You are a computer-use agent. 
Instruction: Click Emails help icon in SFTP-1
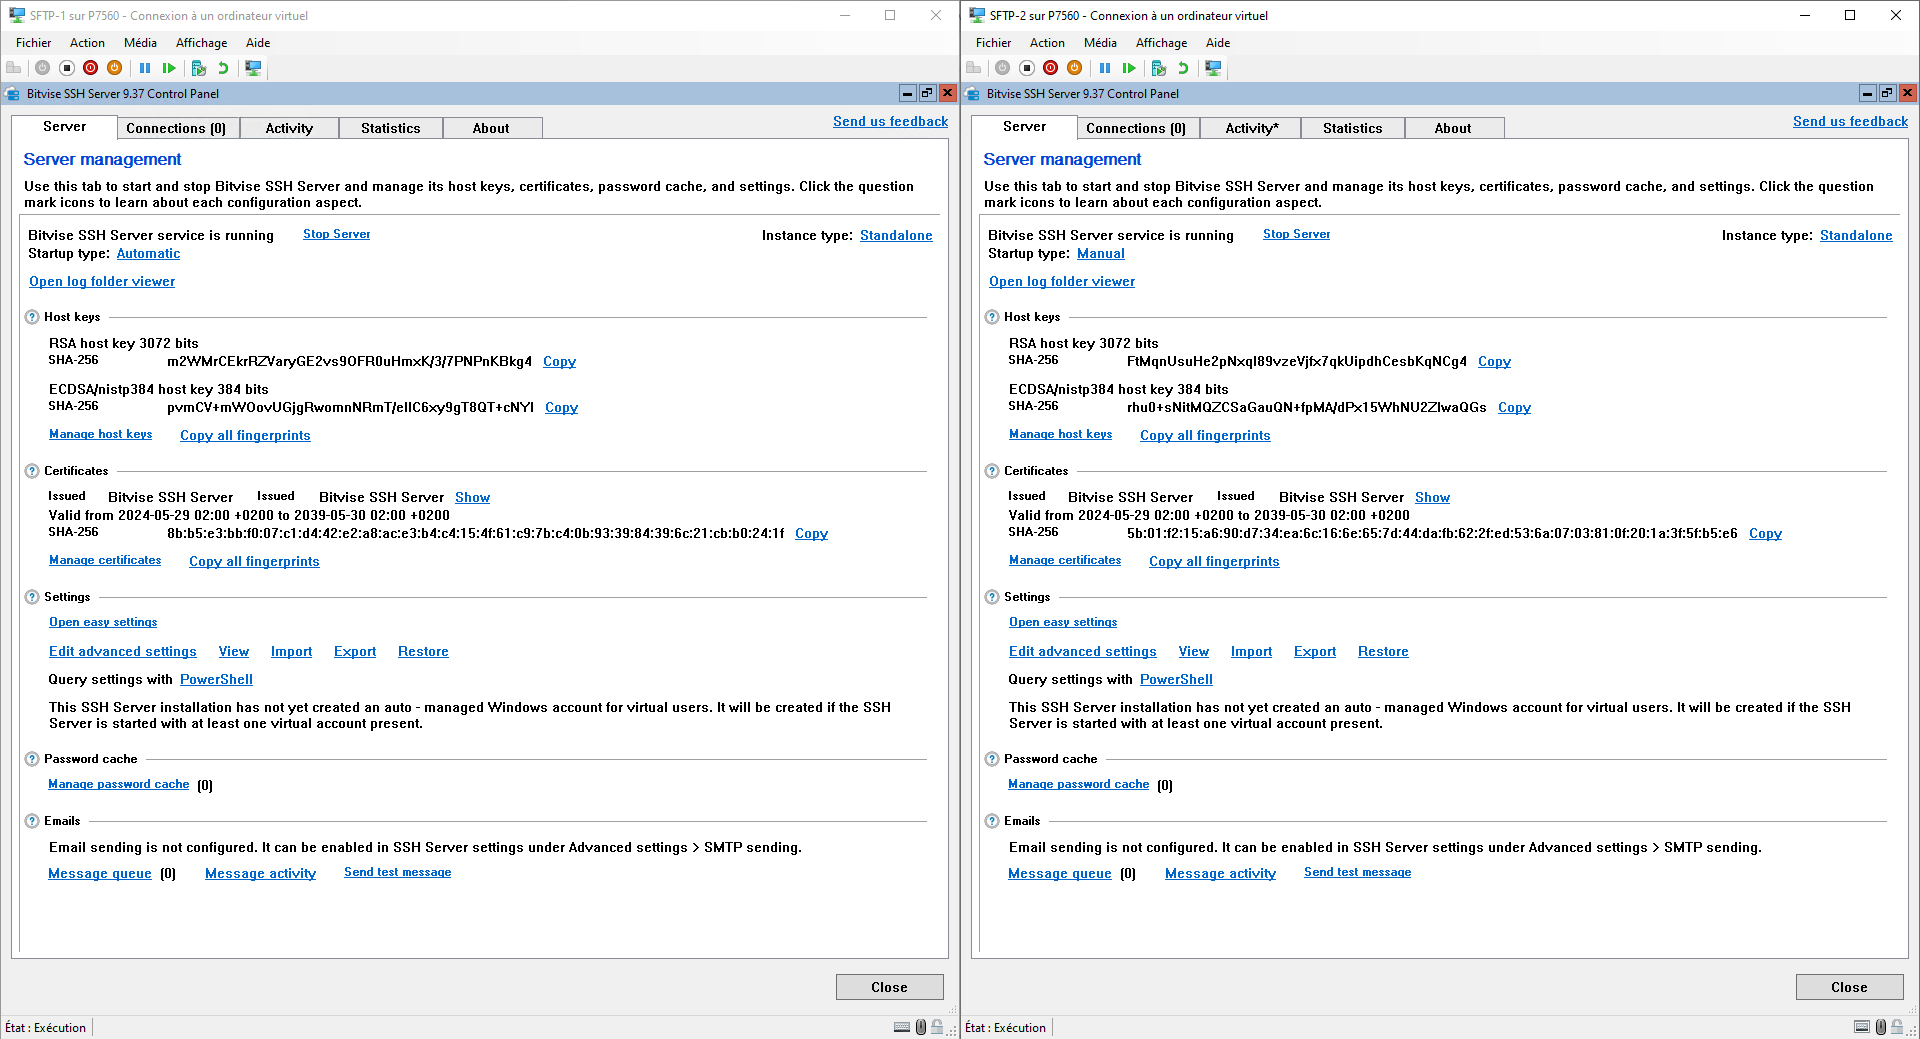click(32, 821)
